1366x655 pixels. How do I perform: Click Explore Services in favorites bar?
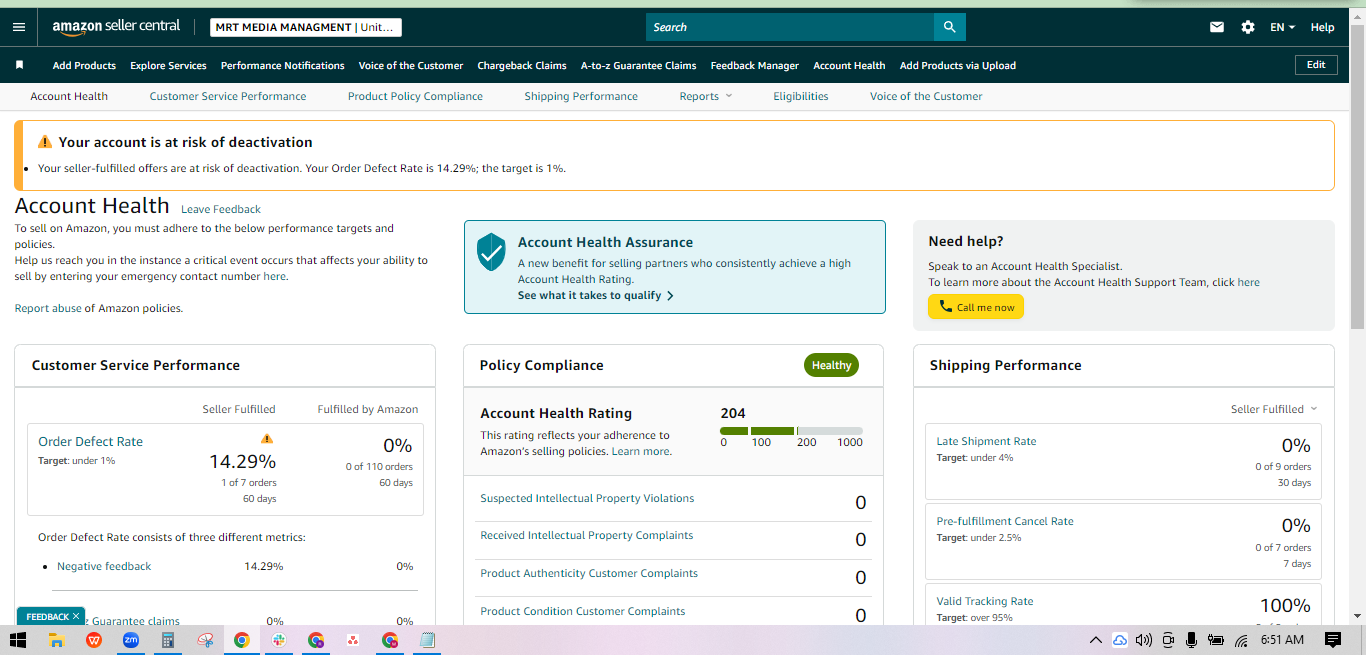tap(168, 65)
